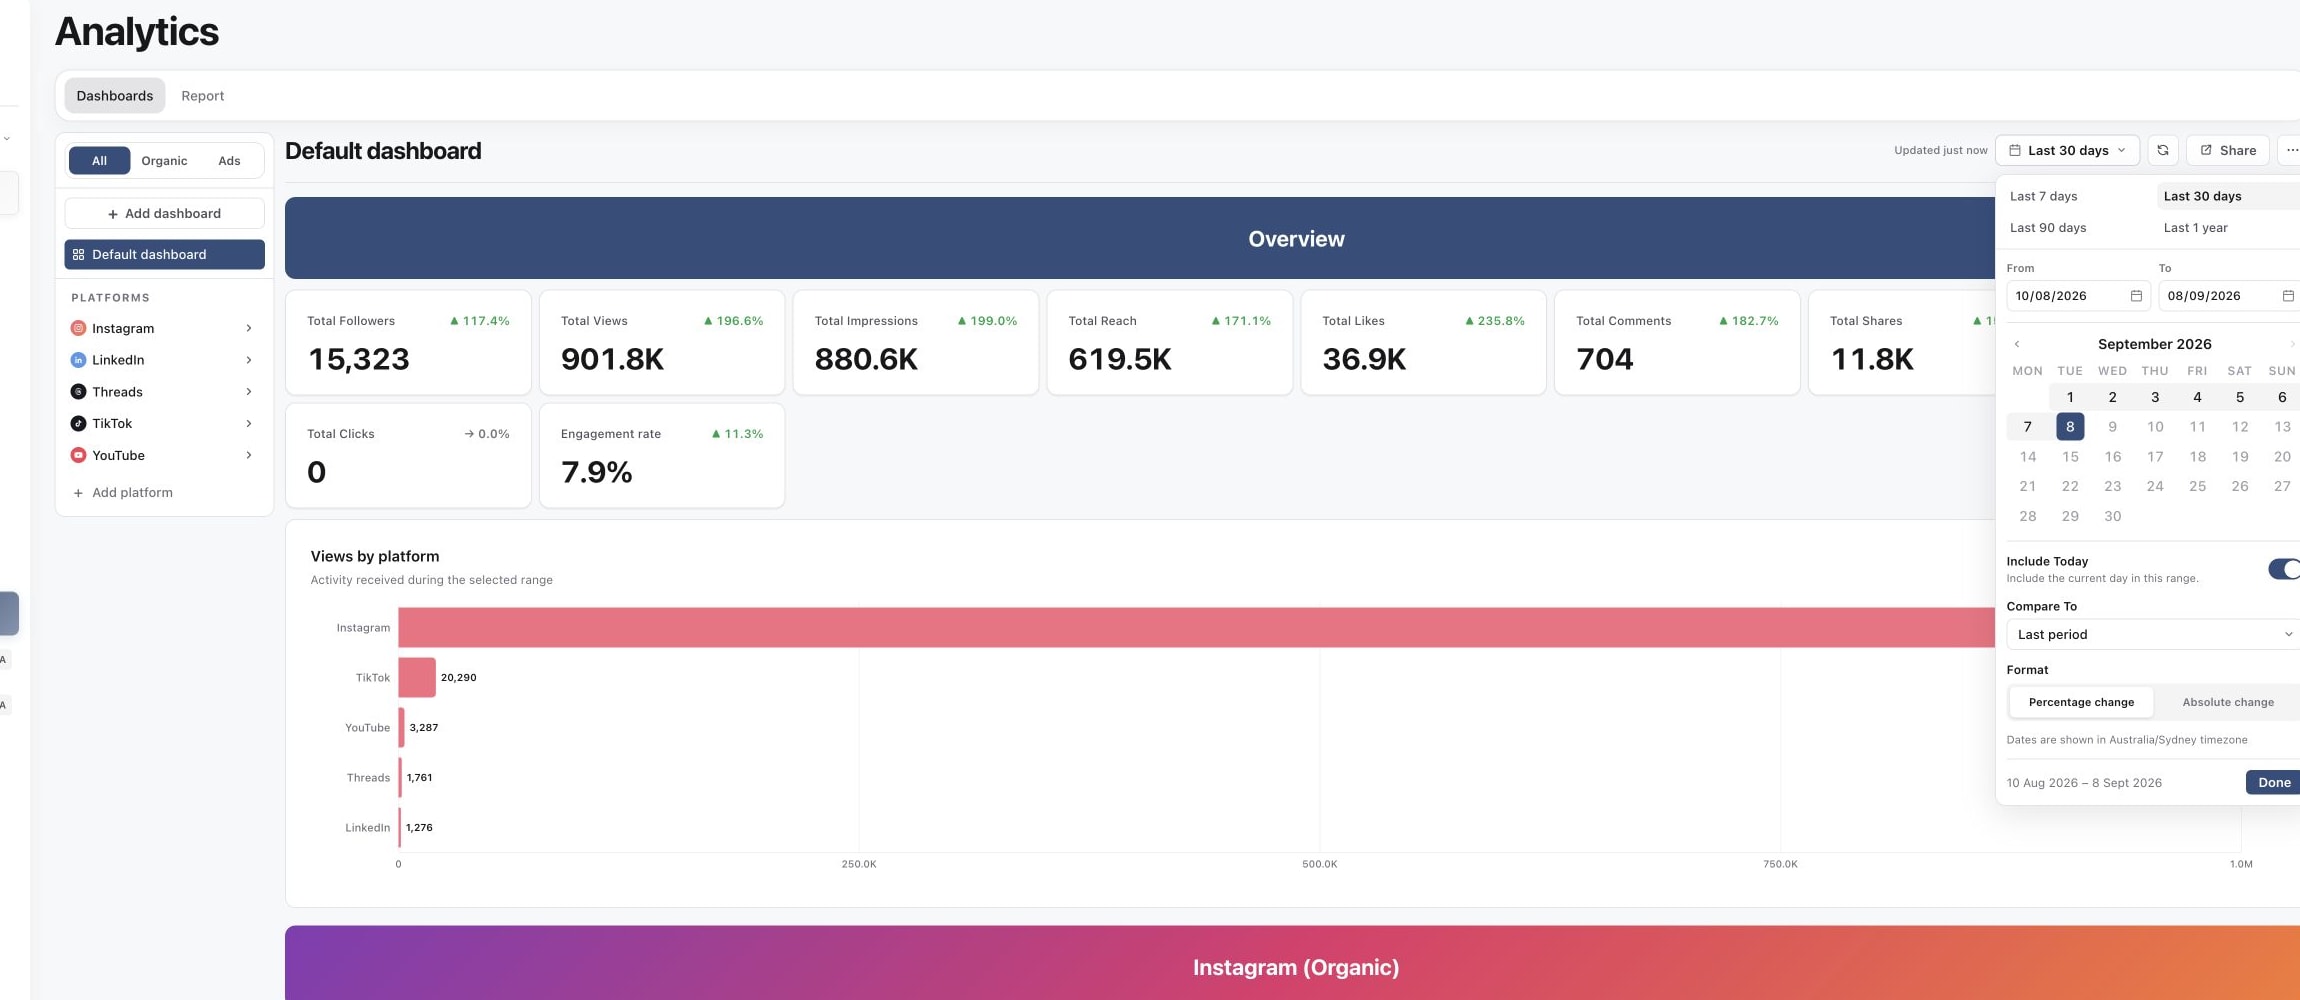Confirm date range with Done
This screenshot has width=2300, height=1000.
click(2273, 783)
